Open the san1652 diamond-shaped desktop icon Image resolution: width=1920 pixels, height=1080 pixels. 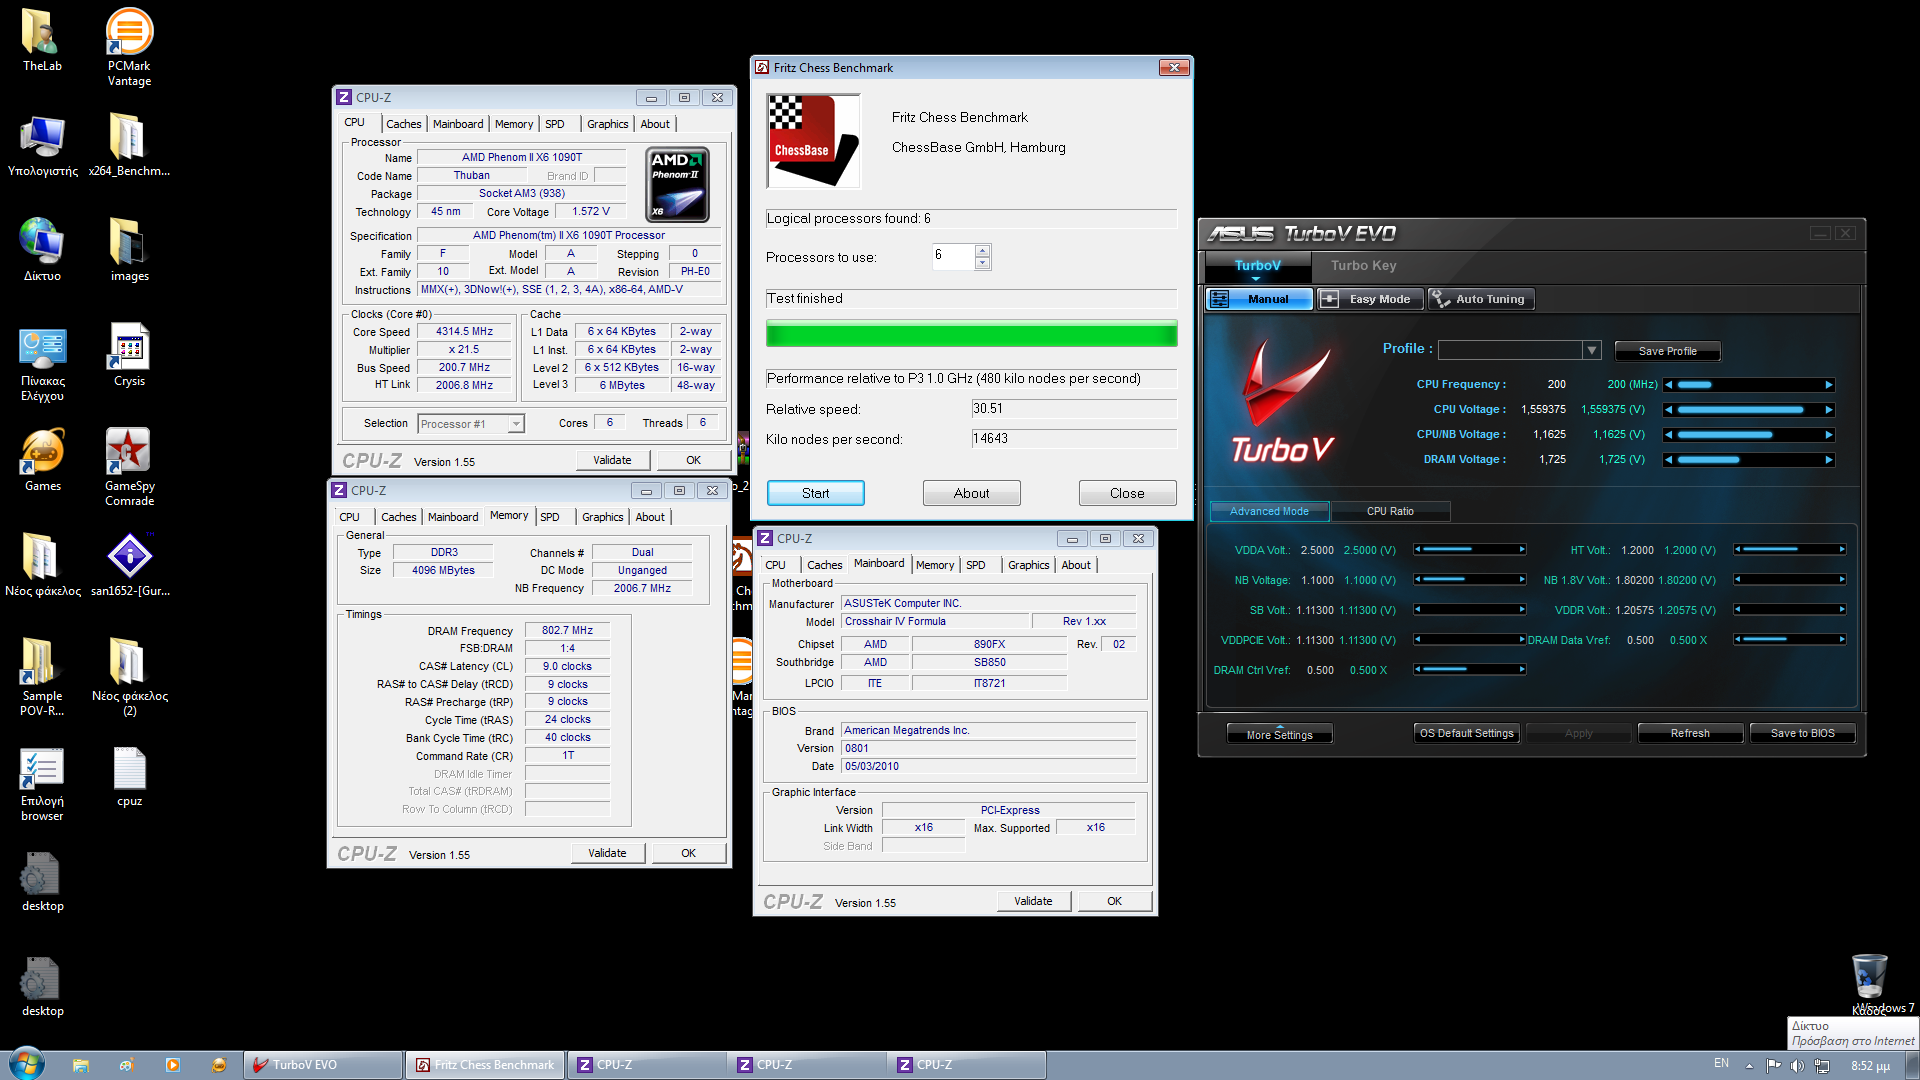129,565
